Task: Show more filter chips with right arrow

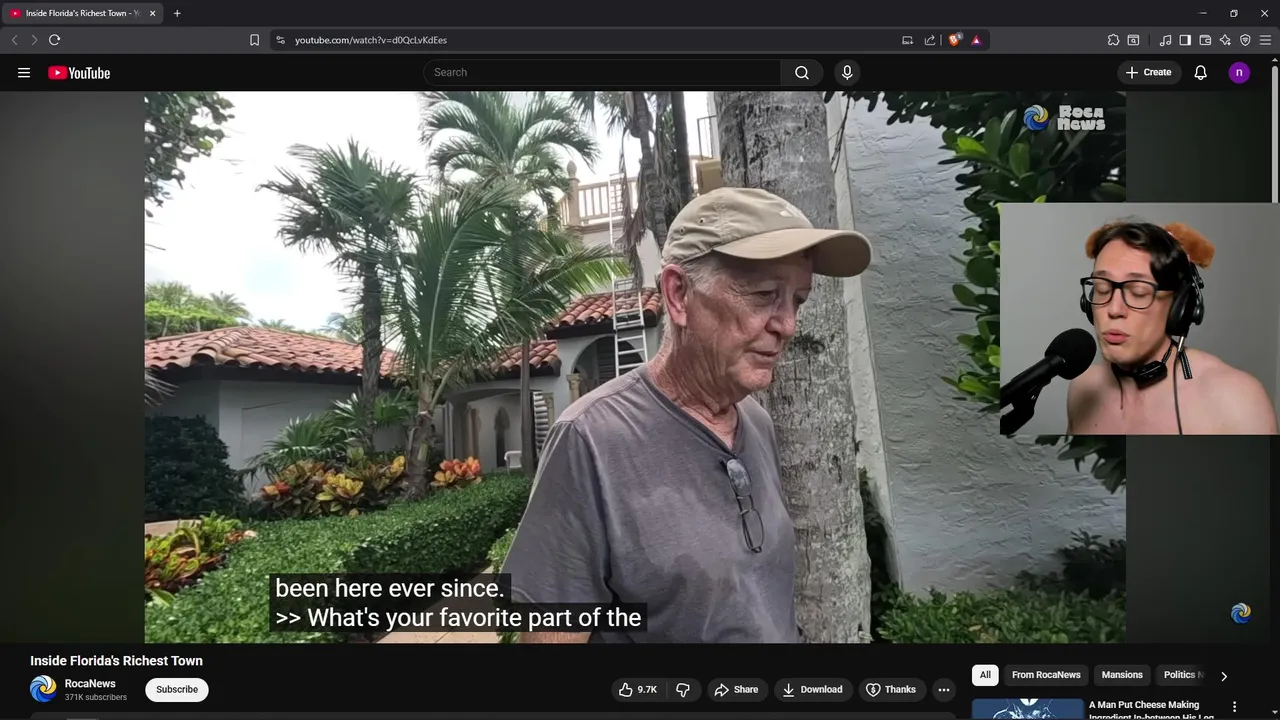Action: [x=1224, y=676]
